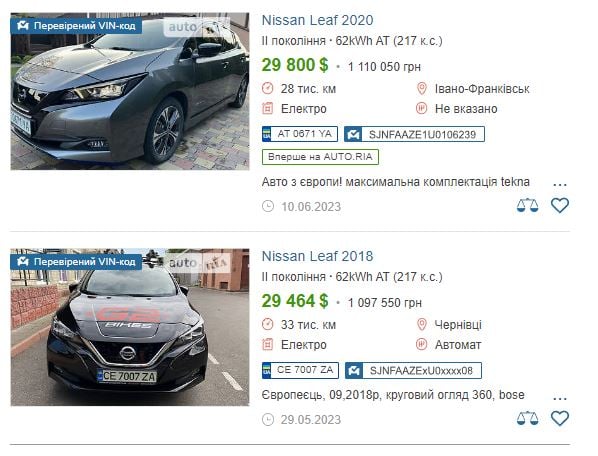Open the black Nissan Leaf photo
Screen dimensions: 598x456
point(130,327)
